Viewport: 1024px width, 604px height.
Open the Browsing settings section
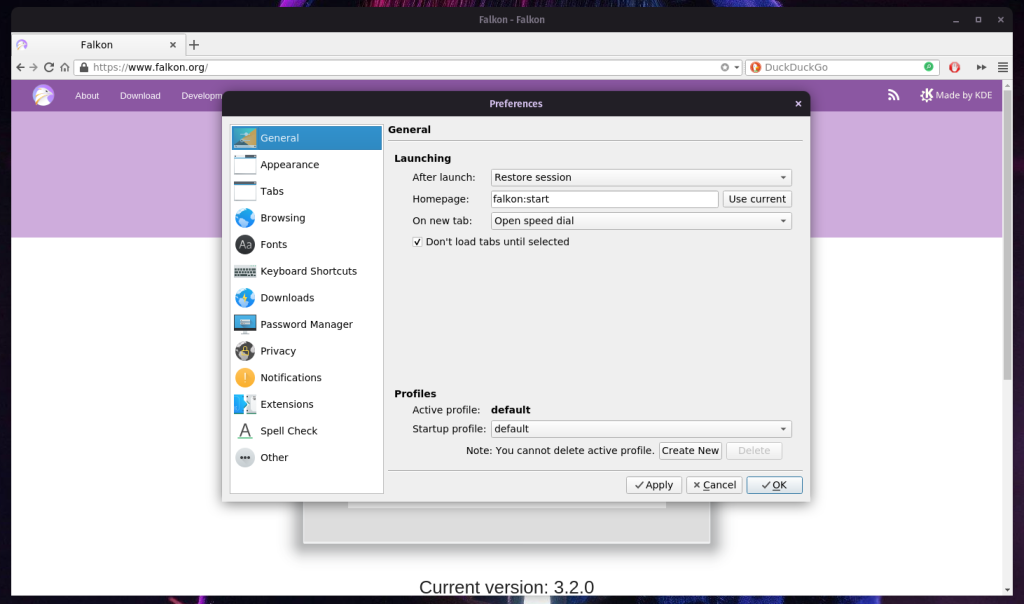click(282, 218)
